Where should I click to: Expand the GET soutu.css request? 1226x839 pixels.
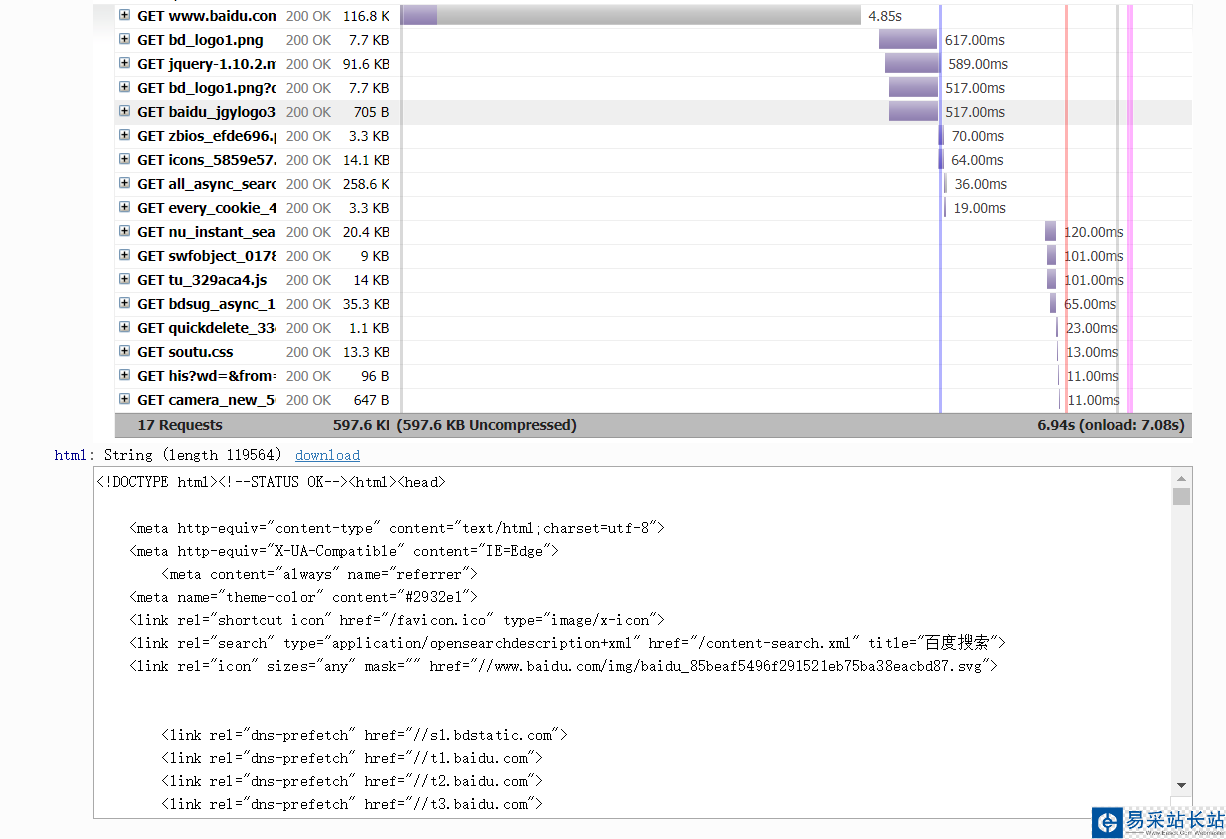(125, 351)
